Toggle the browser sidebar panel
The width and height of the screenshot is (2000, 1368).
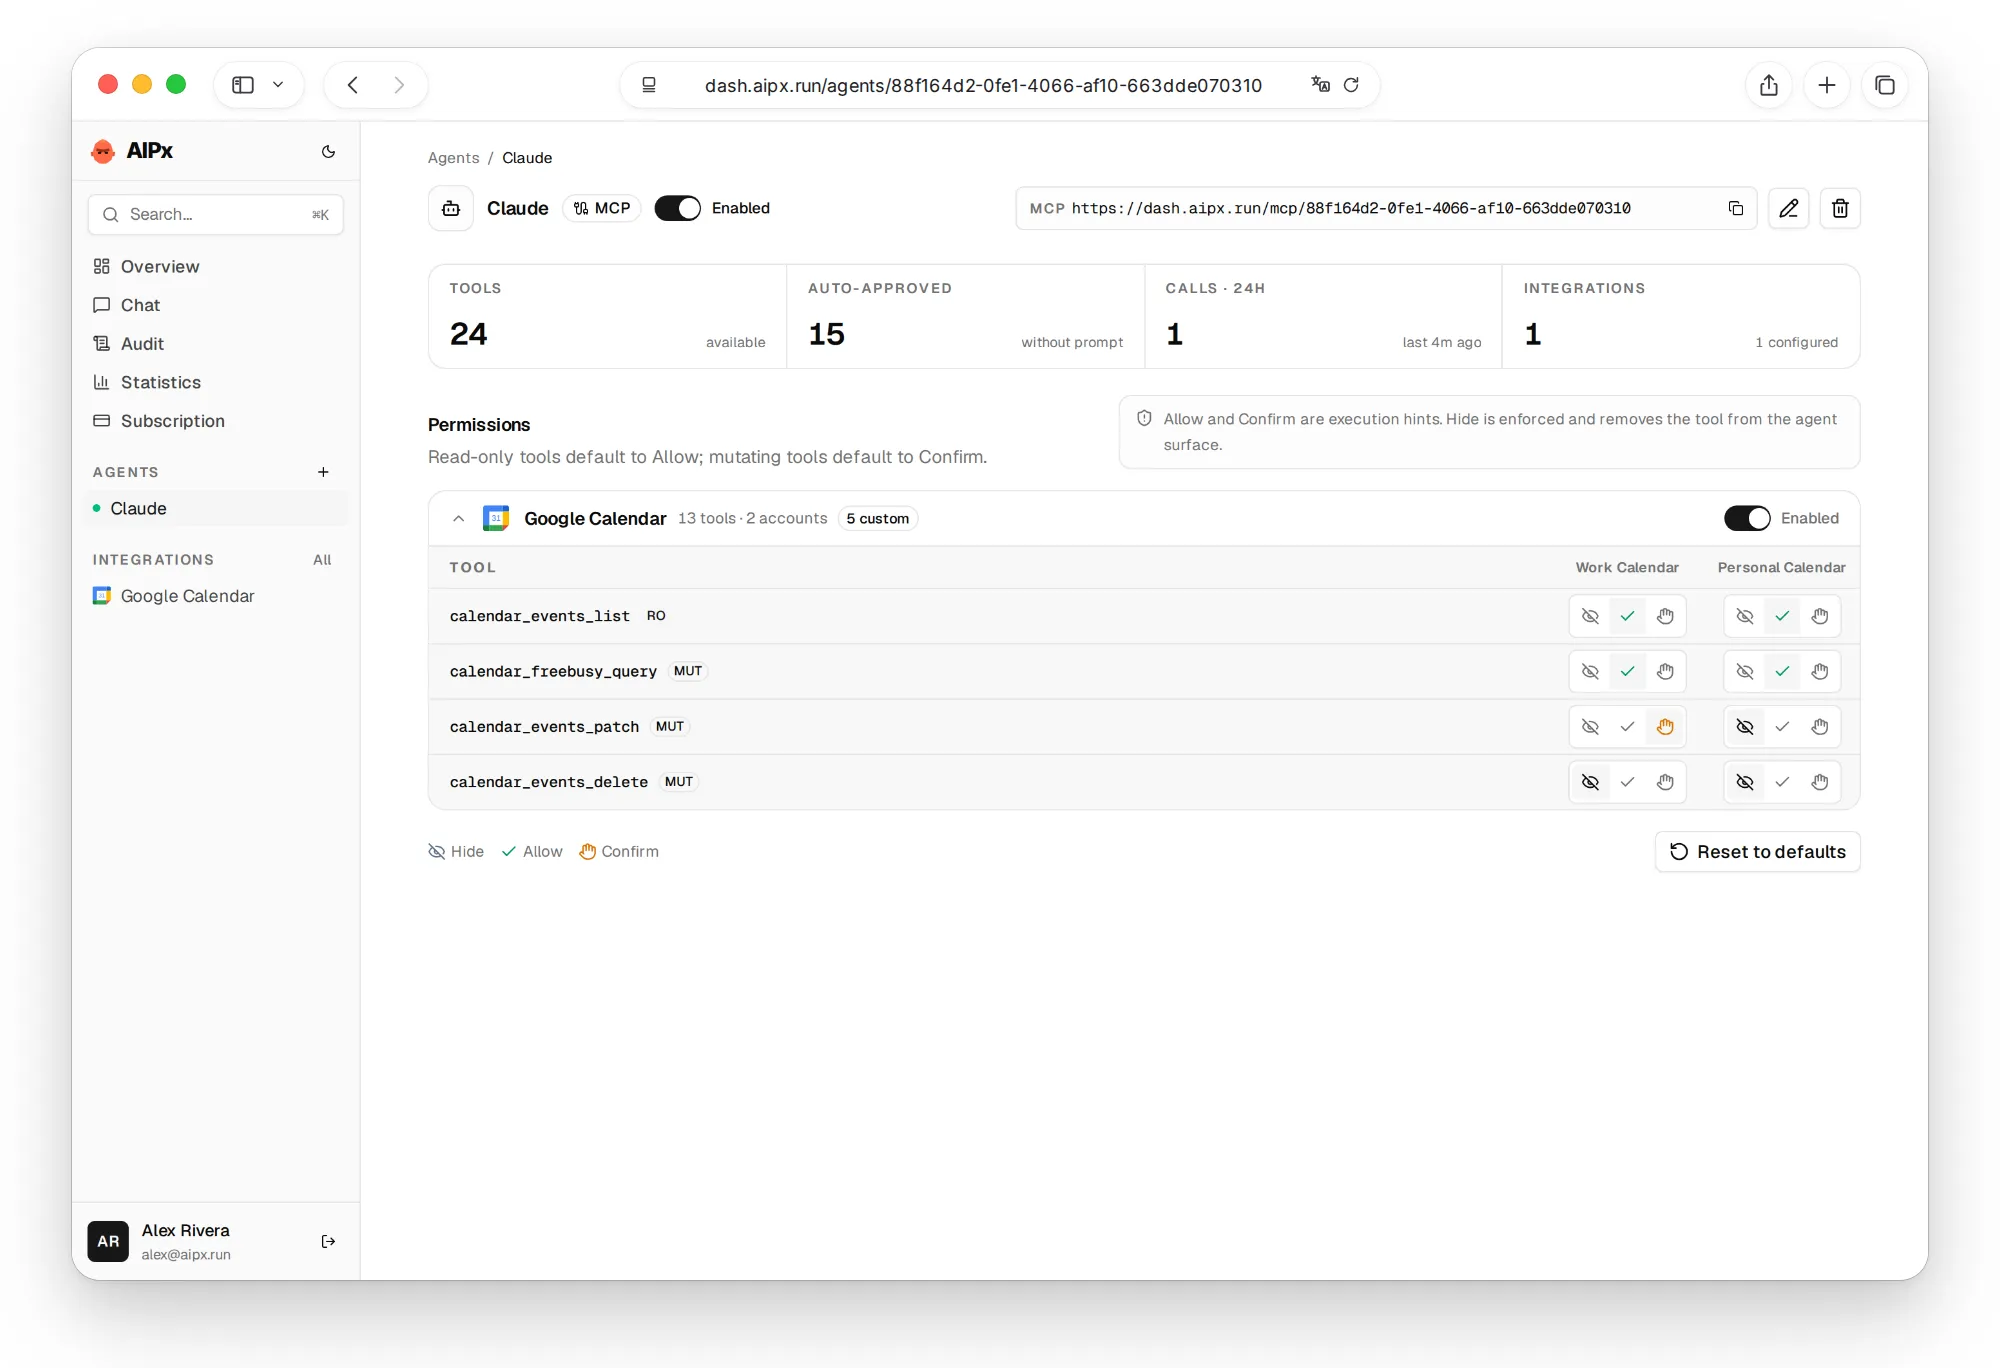click(243, 85)
